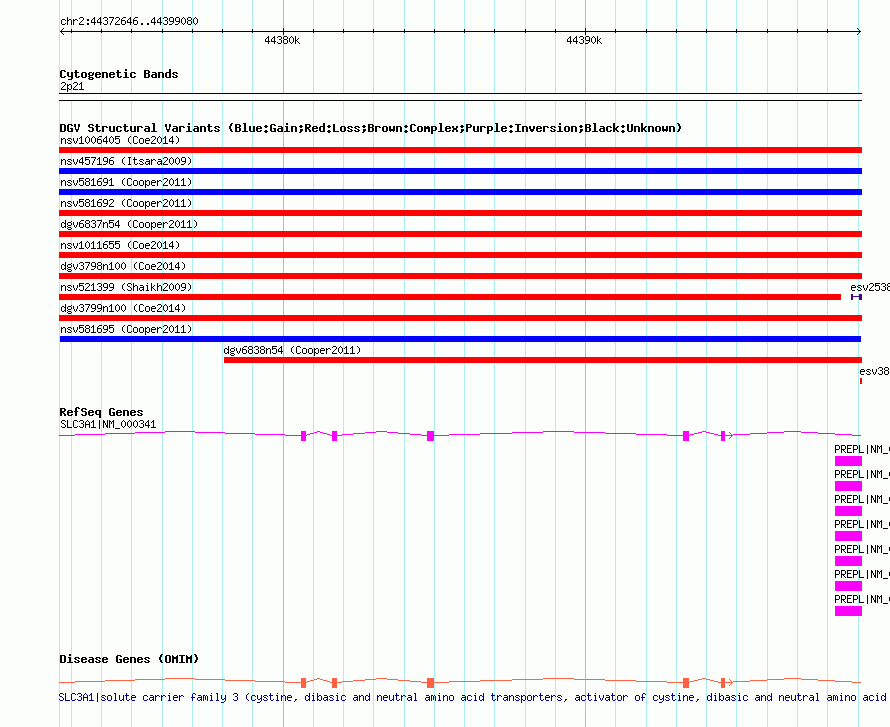Open the SLC3A1 solute carrier family 3 description
The width and height of the screenshot is (890, 727).
(470, 697)
